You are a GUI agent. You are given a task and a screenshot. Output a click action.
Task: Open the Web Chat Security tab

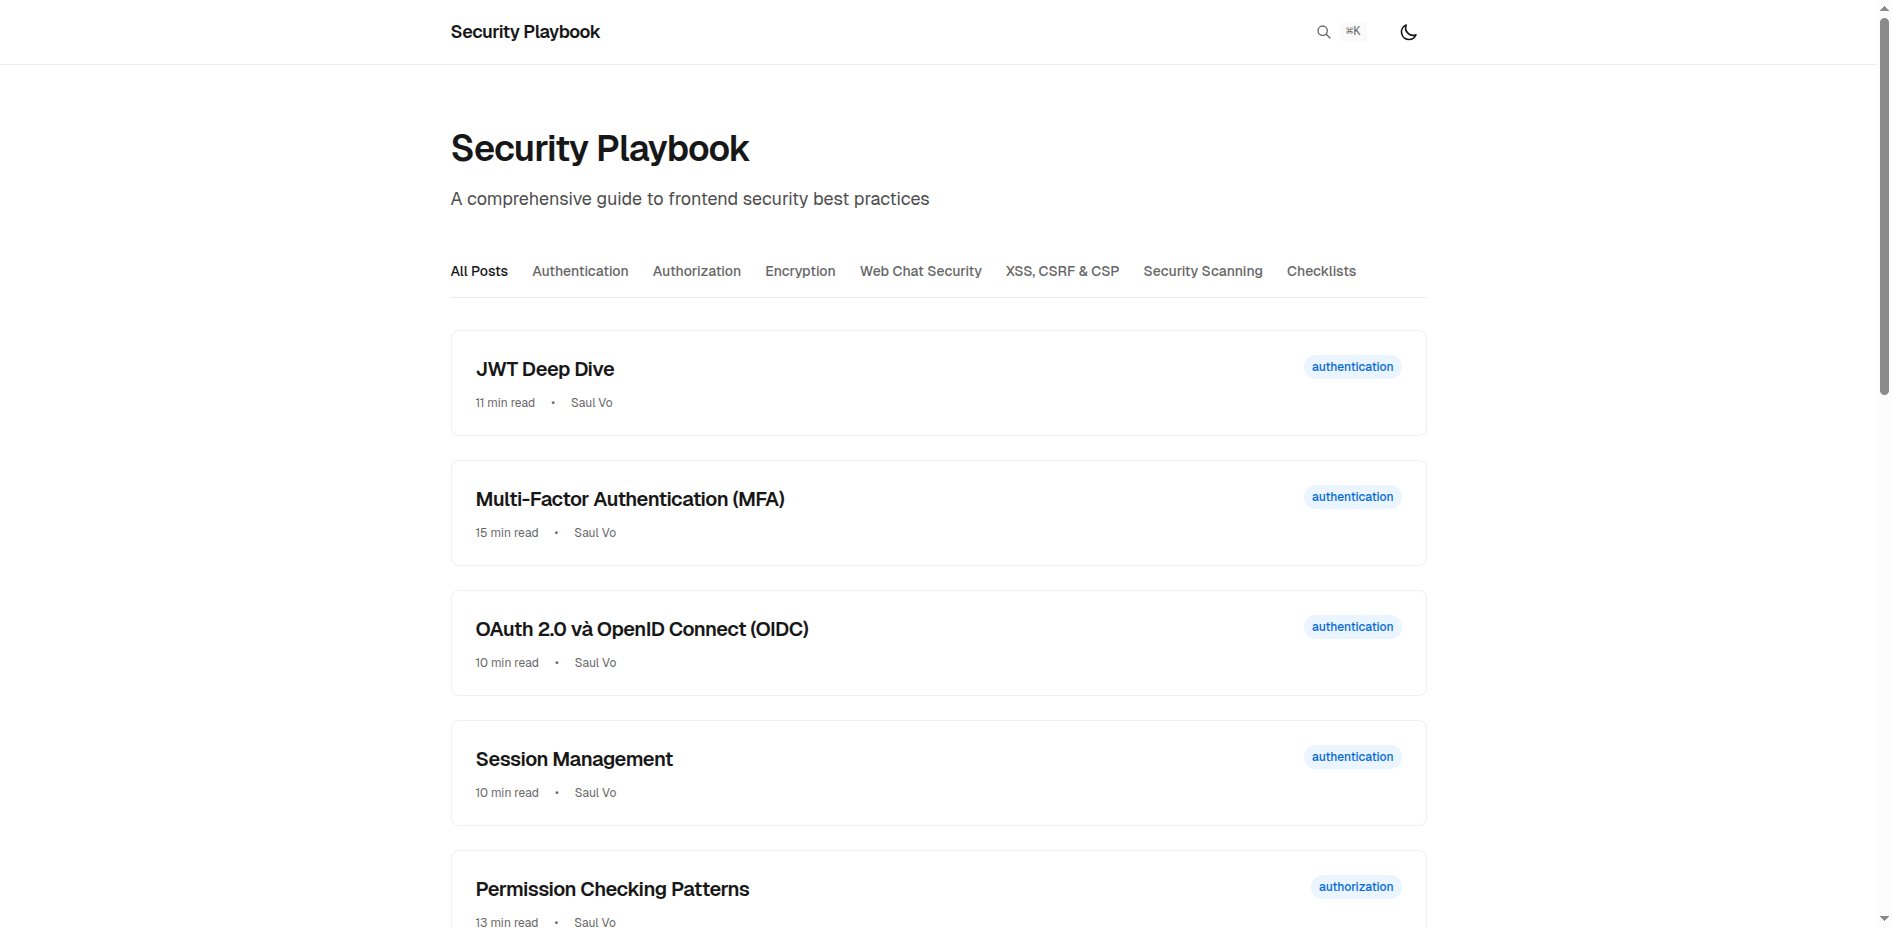click(921, 271)
